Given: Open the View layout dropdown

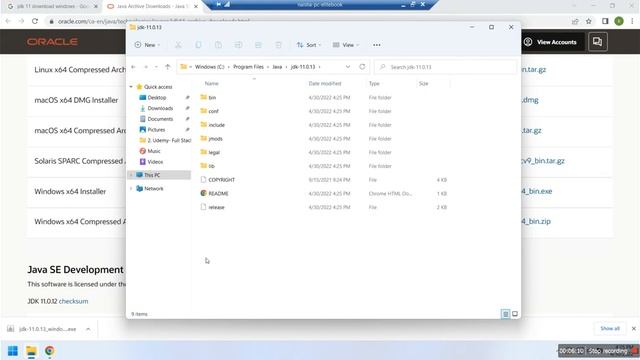Looking at the screenshot, I should tap(345, 45).
